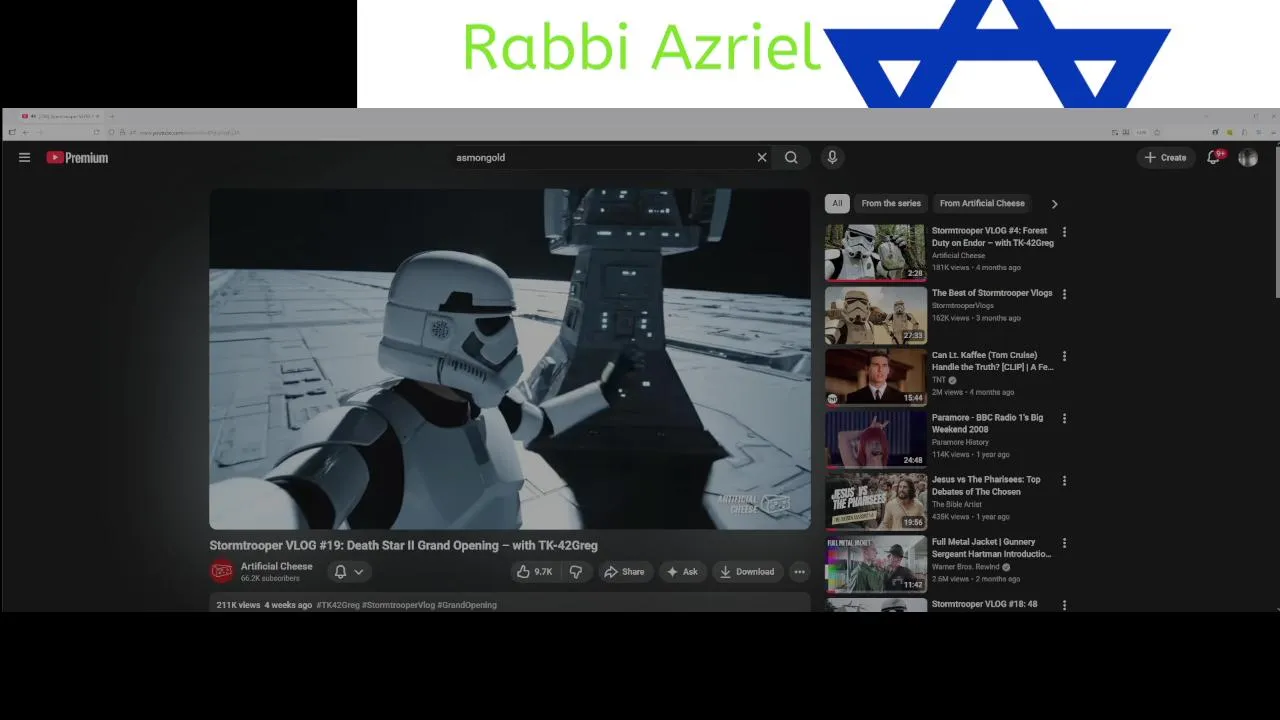Open the Stormtrooper VLOG #4 Forest Duty title
The width and height of the screenshot is (1280, 720).
tap(993, 237)
